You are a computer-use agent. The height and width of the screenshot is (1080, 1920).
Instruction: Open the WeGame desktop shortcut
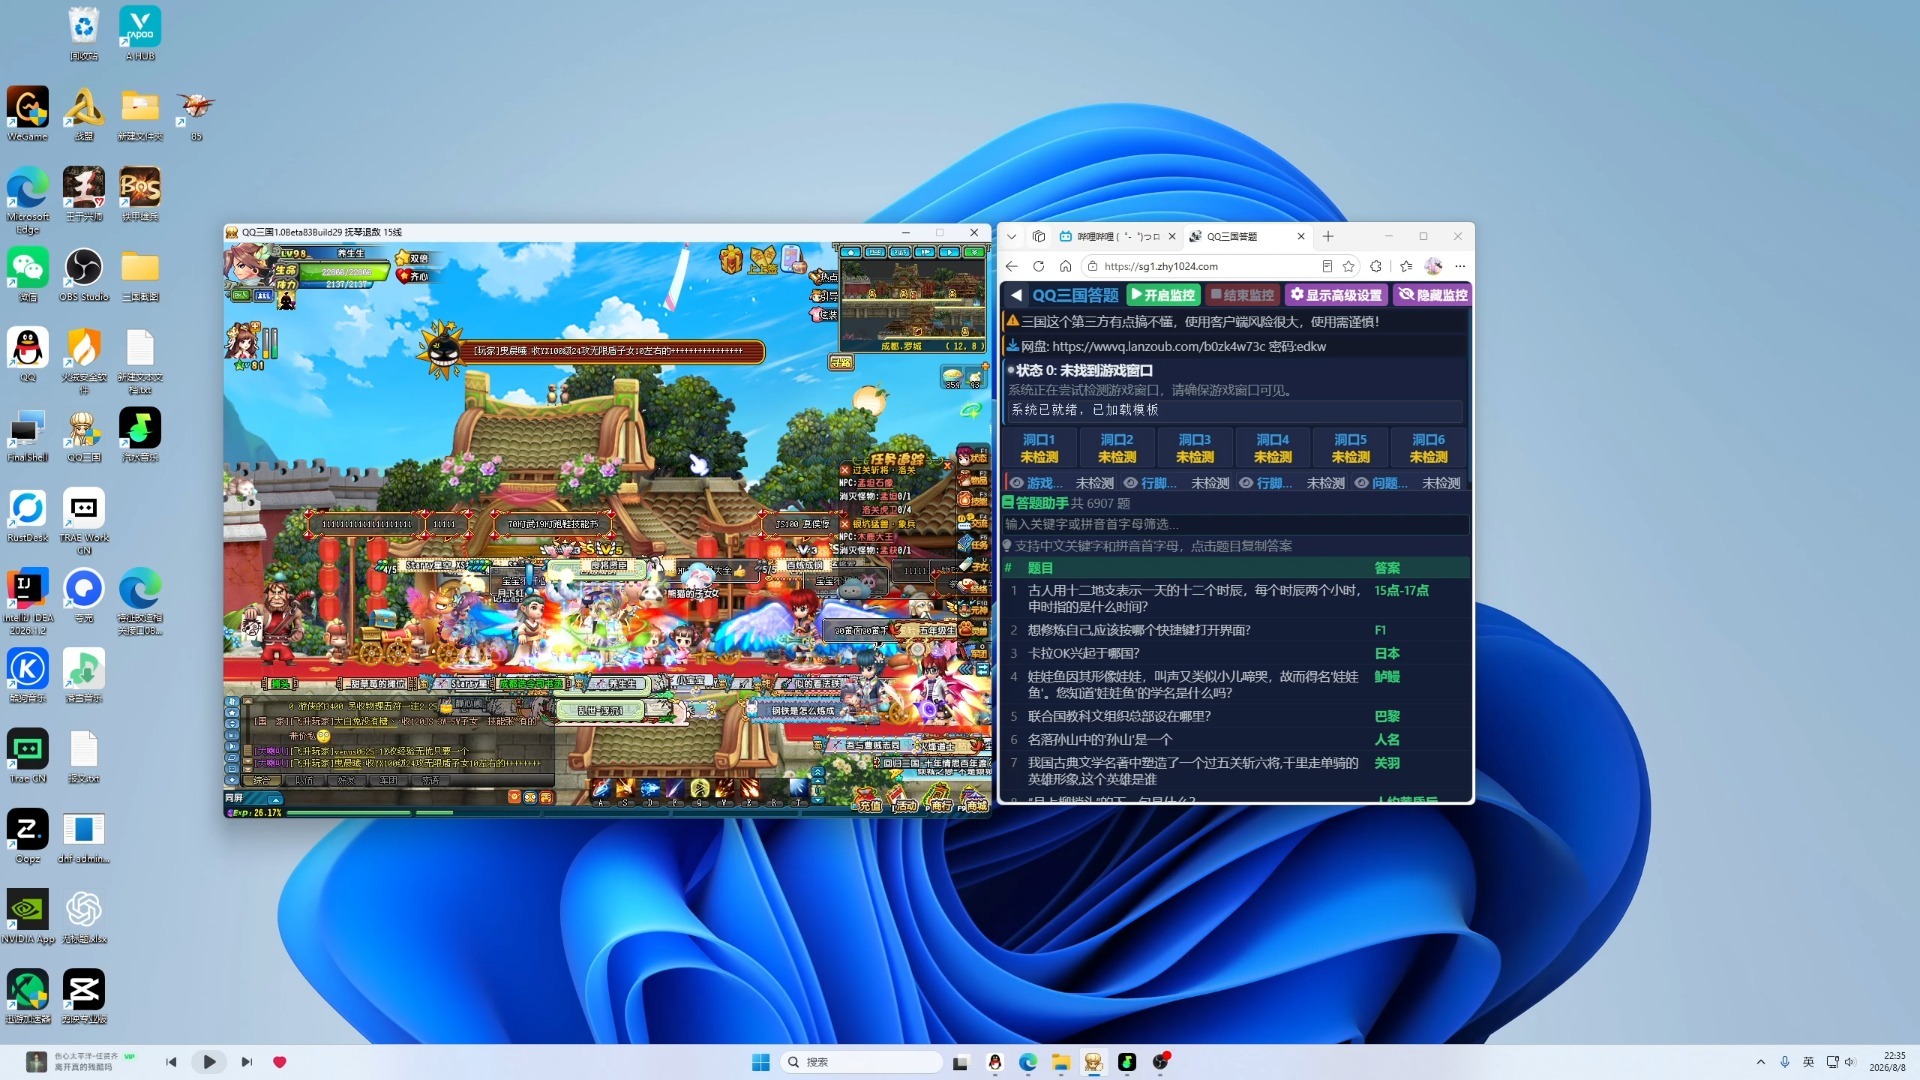pos(28,113)
